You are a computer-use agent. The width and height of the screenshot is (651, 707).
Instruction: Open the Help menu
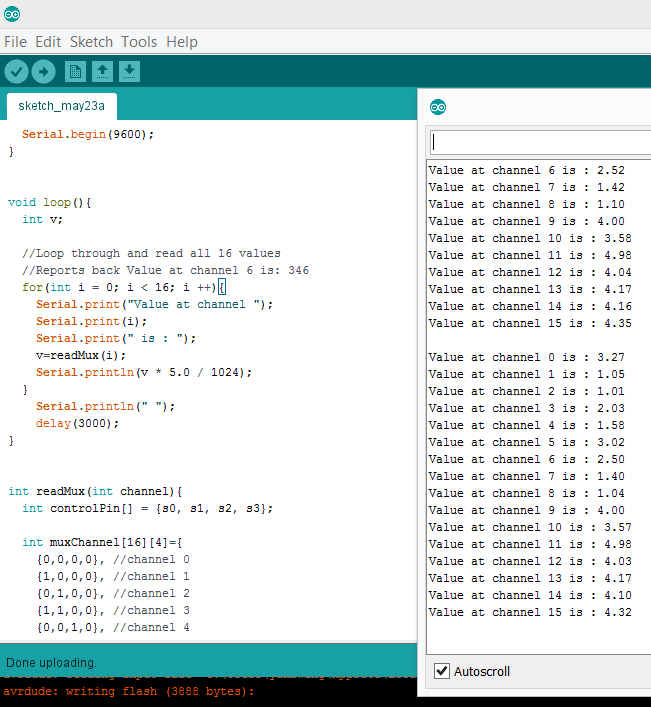182,42
